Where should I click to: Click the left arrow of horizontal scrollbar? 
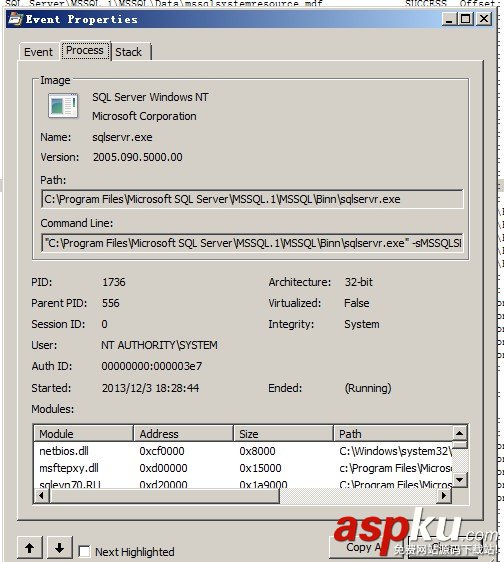click(x=42, y=495)
